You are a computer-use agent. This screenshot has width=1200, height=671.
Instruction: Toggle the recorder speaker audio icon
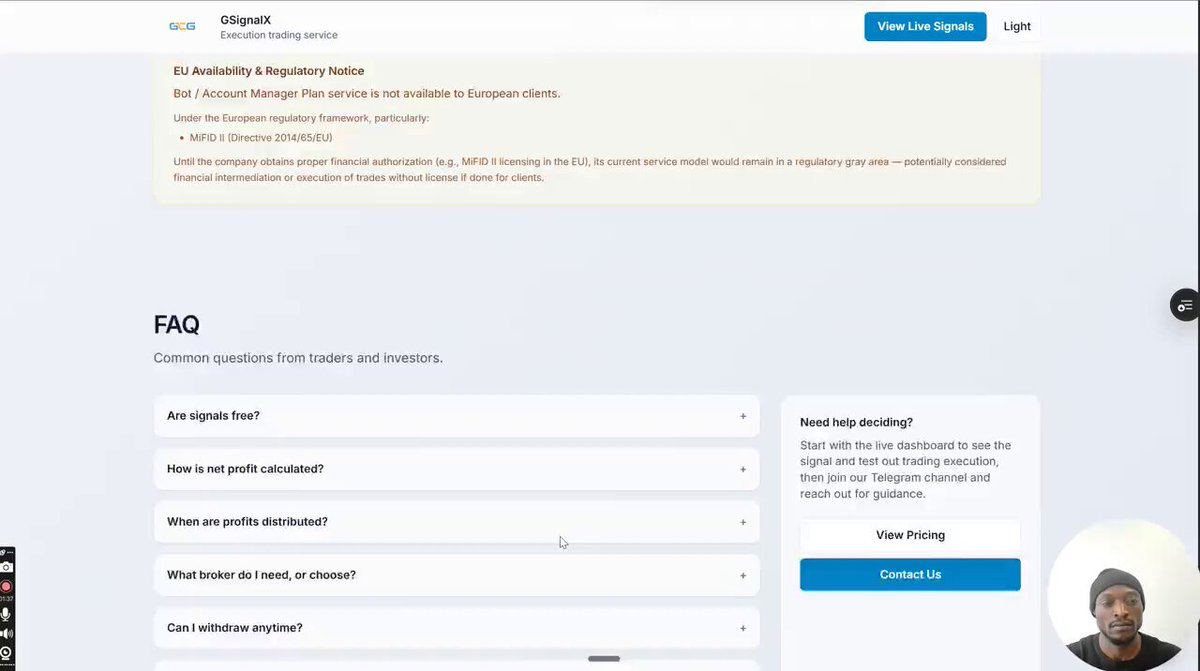click(6, 633)
